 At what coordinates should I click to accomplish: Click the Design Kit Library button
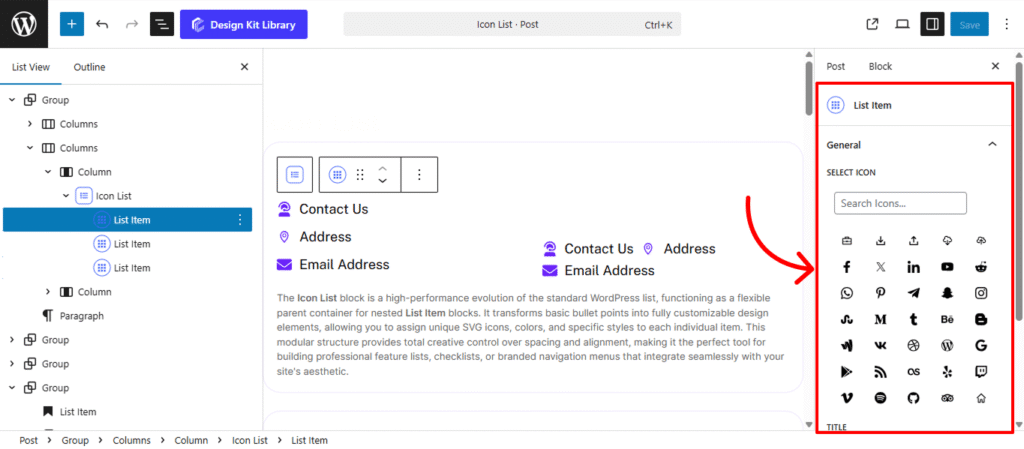point(244,24)
